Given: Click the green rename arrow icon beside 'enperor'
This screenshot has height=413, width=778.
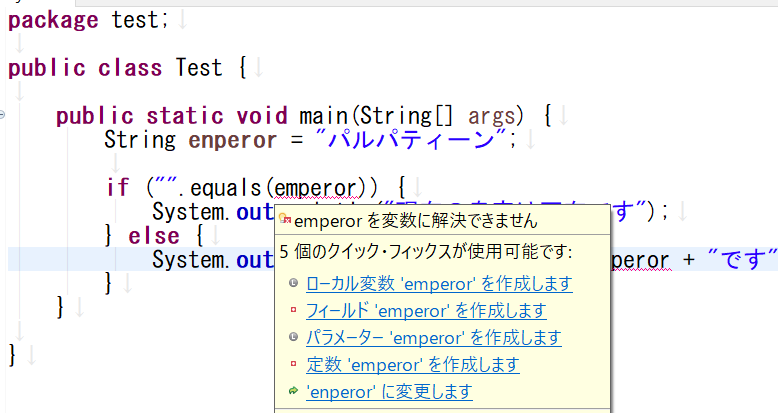Looking at the screenshot, I should pyautogui.click(x=292, y=392).
